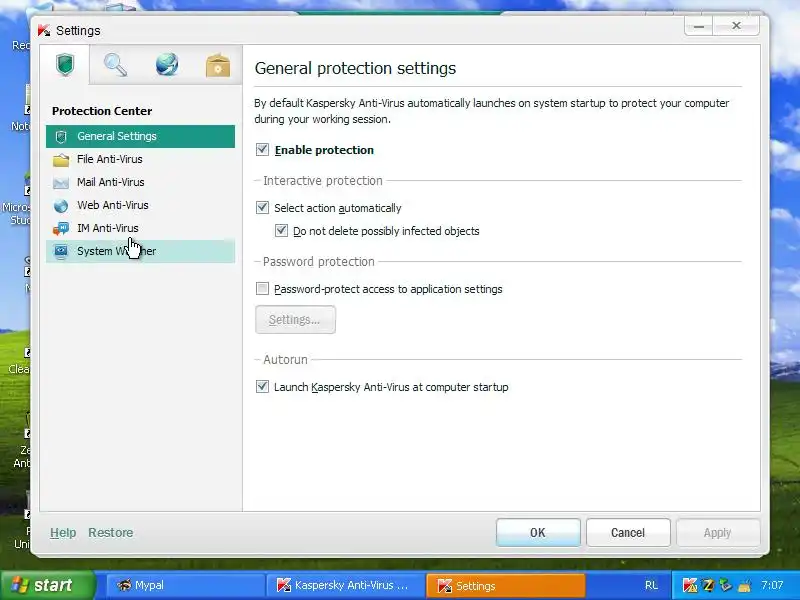Click the File Anti-Virus folder icon

[61, 160]
